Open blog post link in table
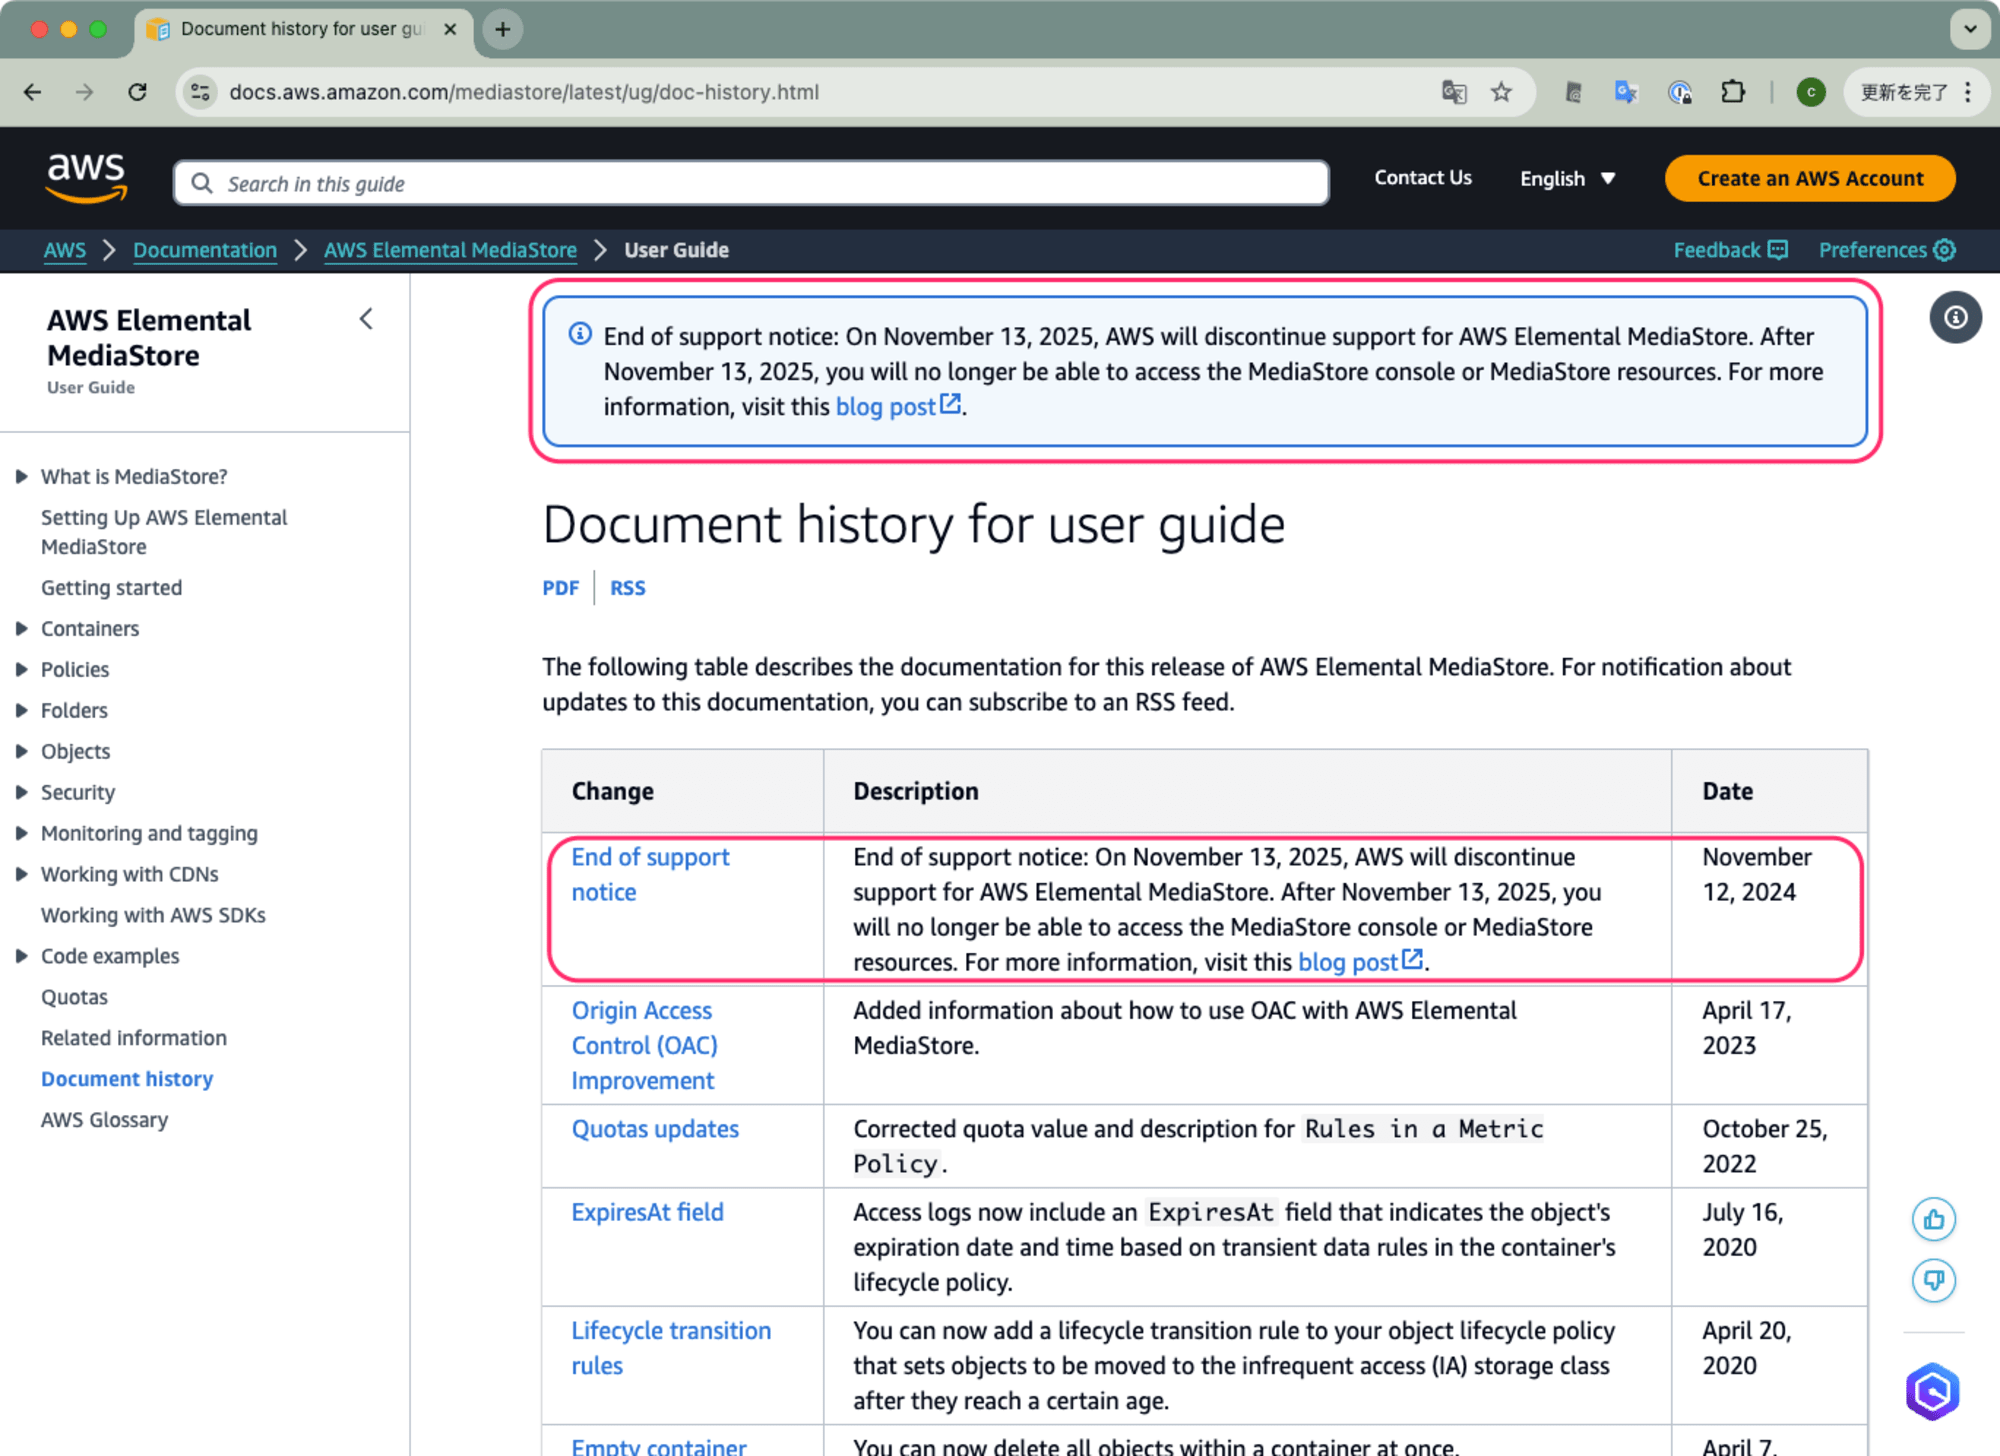The width and height of the screenshot is (2000, 1456). click(x=1360, y=962)
